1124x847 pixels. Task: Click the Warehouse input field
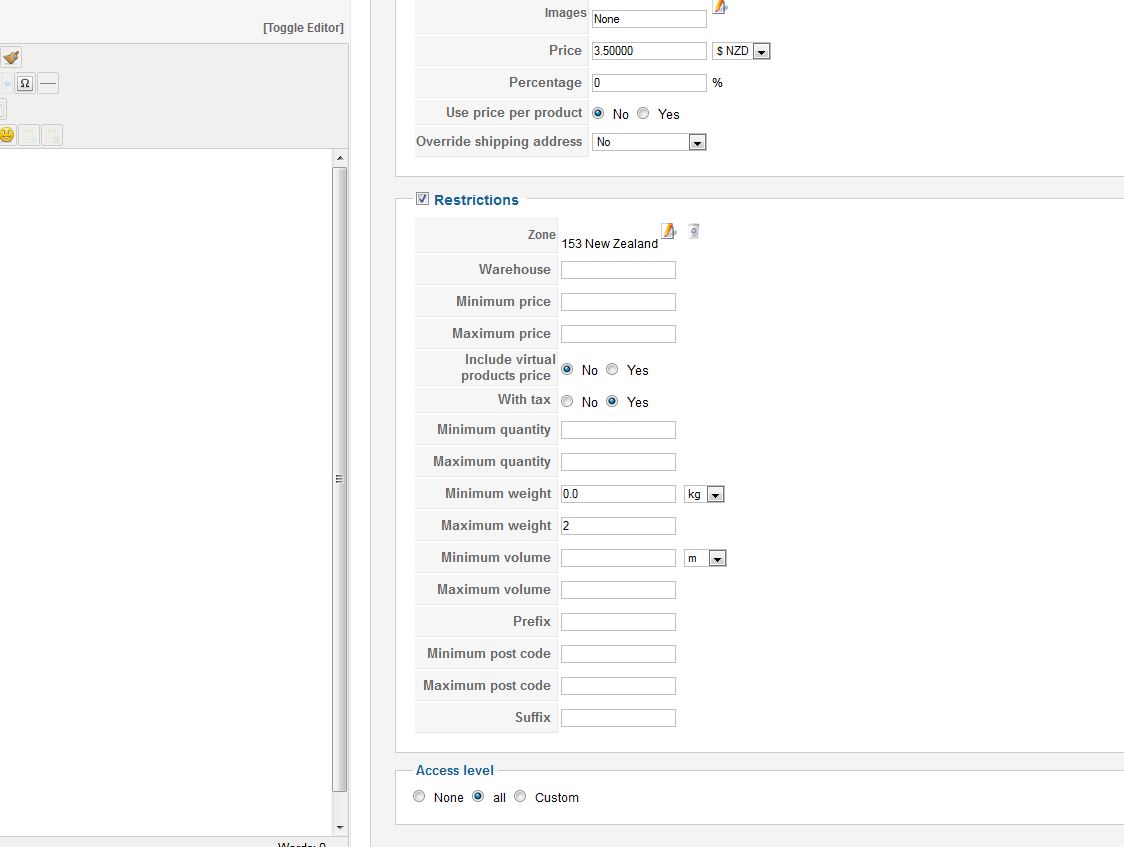pos(618,269)
